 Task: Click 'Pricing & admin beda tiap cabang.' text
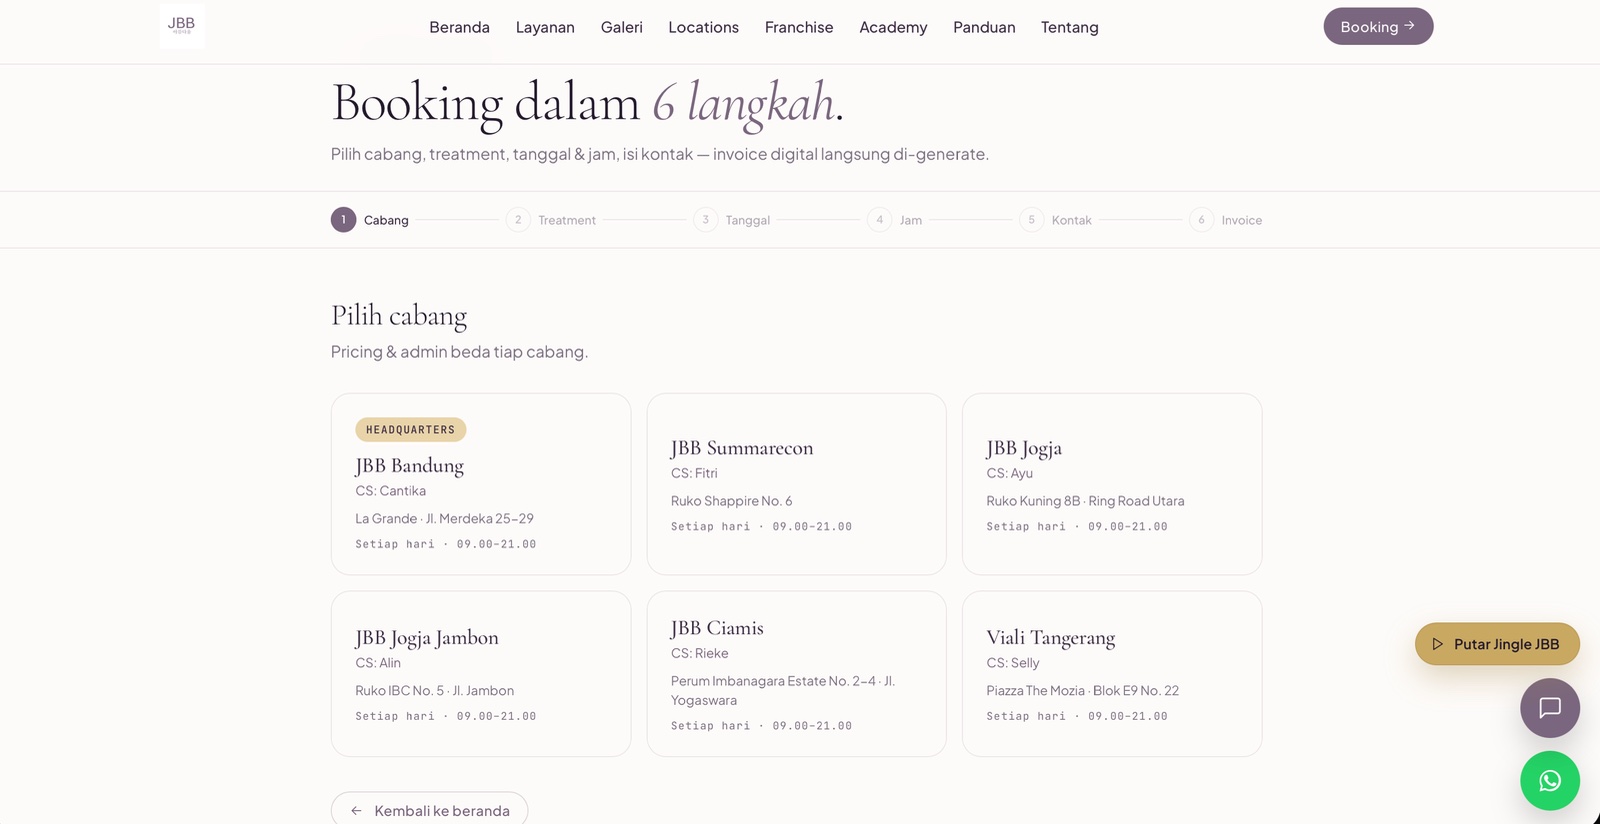click(x=459, y=352)
